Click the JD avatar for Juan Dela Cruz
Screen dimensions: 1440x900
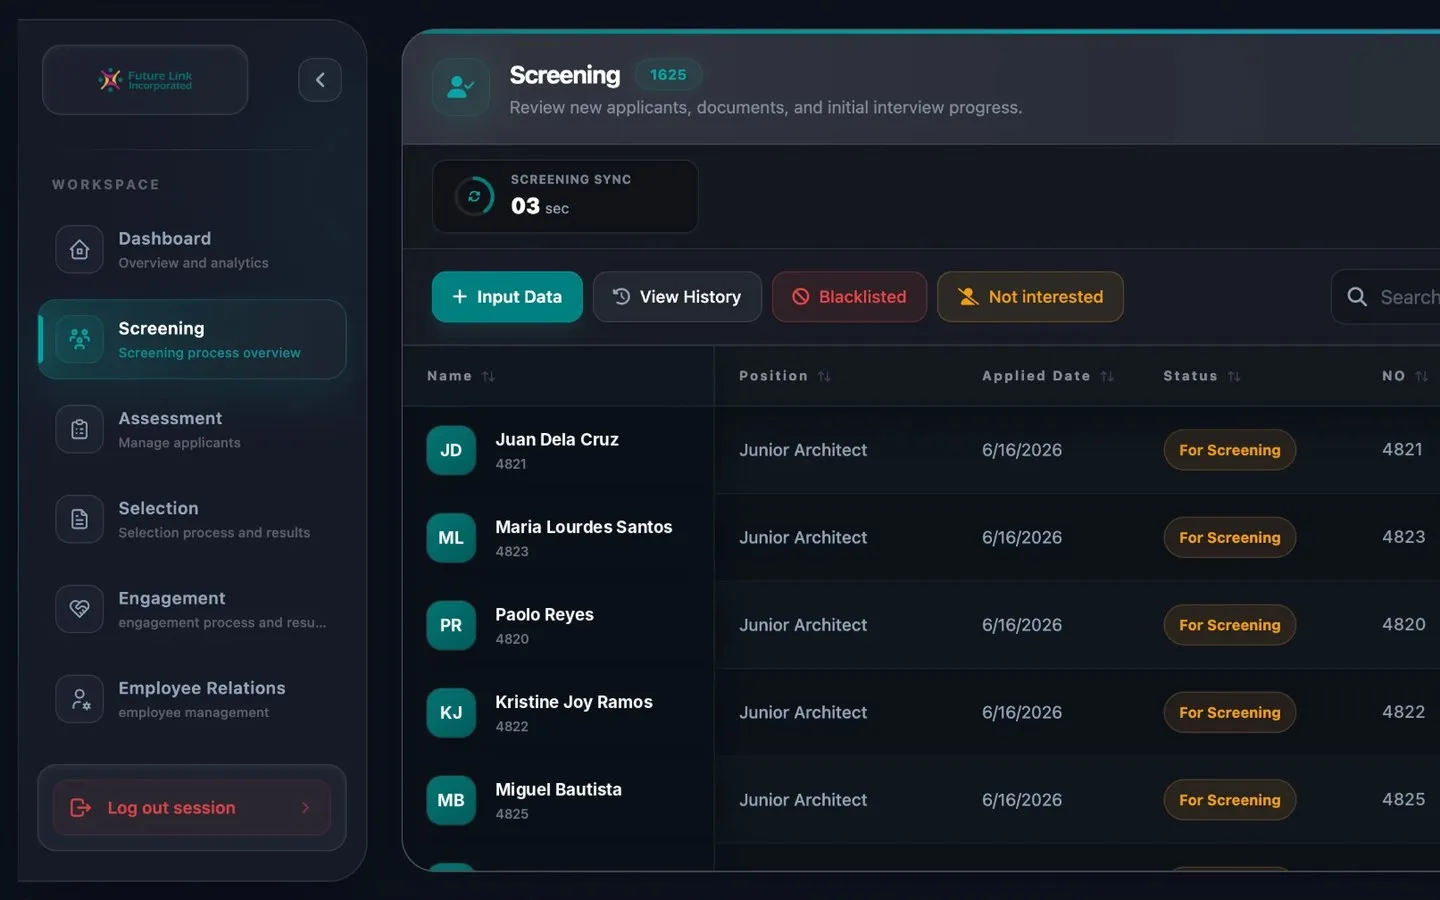451,450
